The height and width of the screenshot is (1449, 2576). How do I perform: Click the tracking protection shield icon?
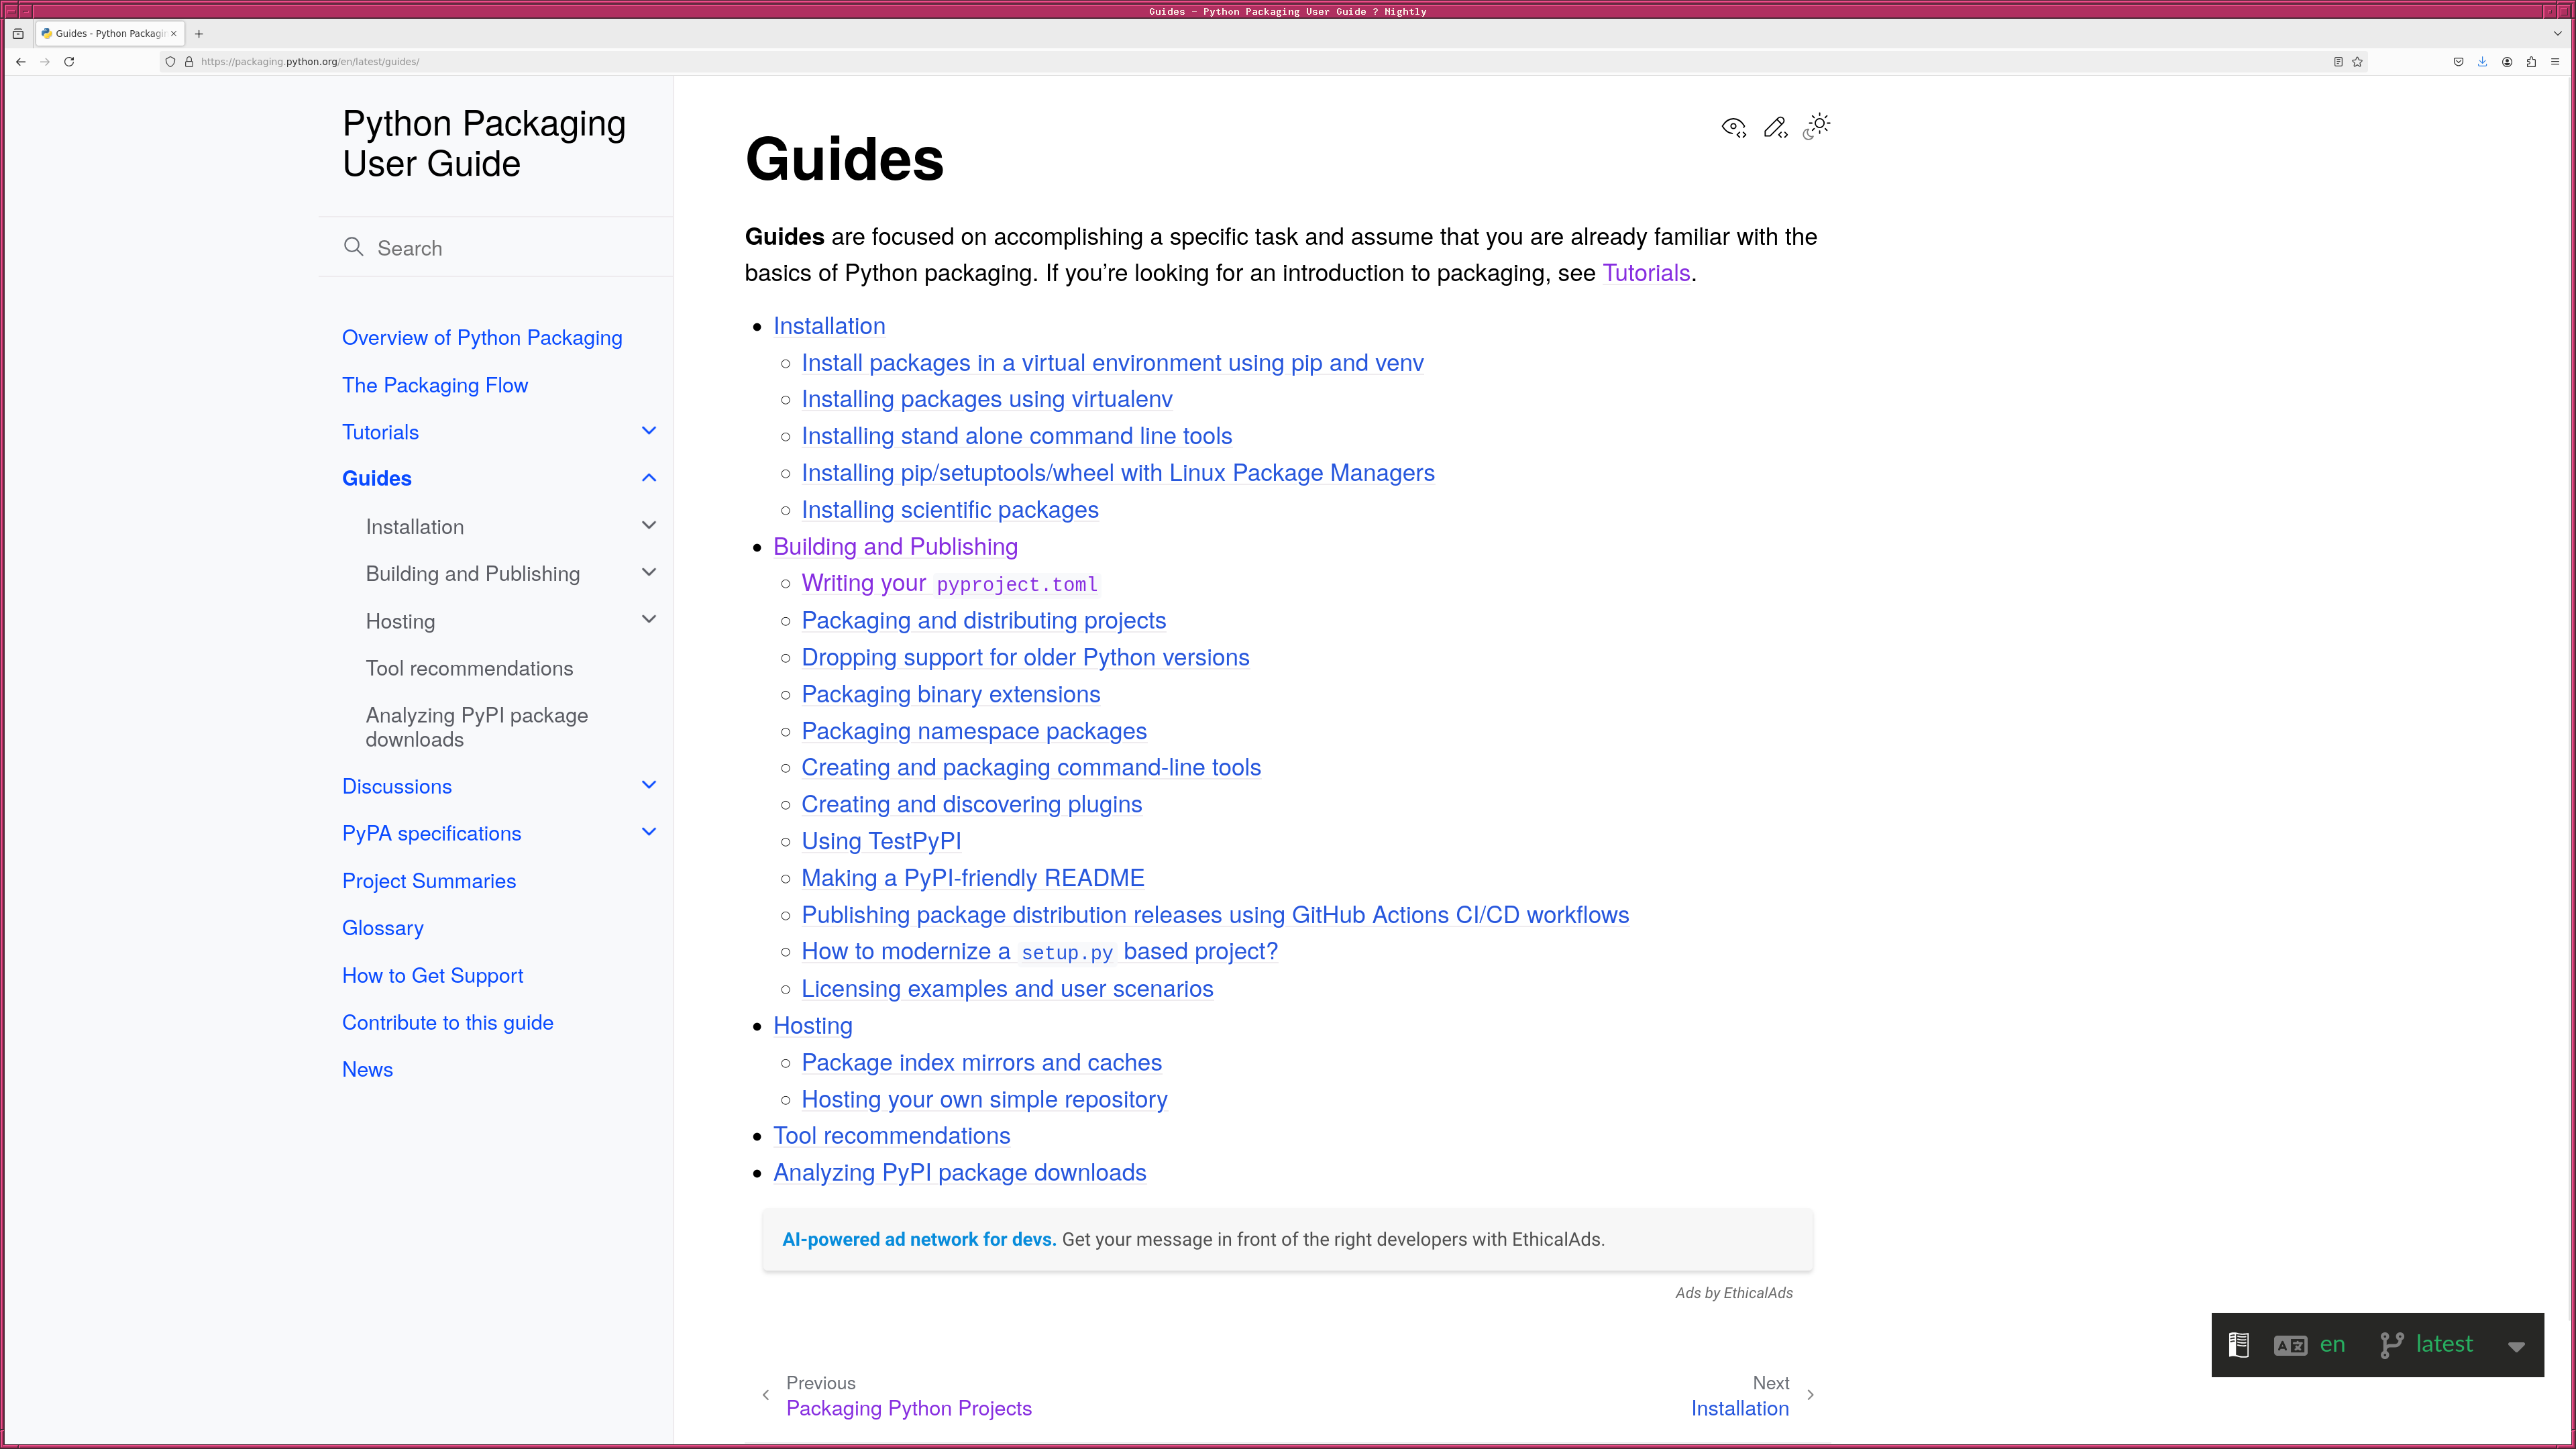pyautogui.click(x=170, y=62)
